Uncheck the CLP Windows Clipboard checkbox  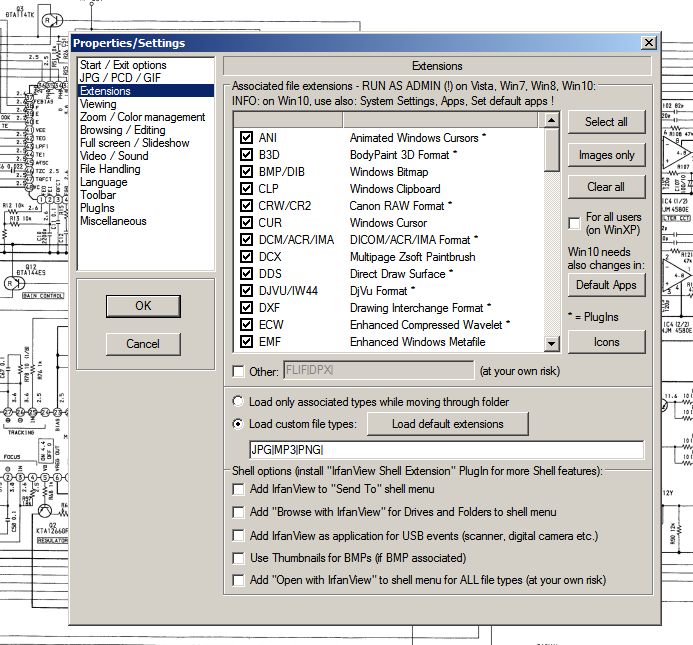(246, 189)
